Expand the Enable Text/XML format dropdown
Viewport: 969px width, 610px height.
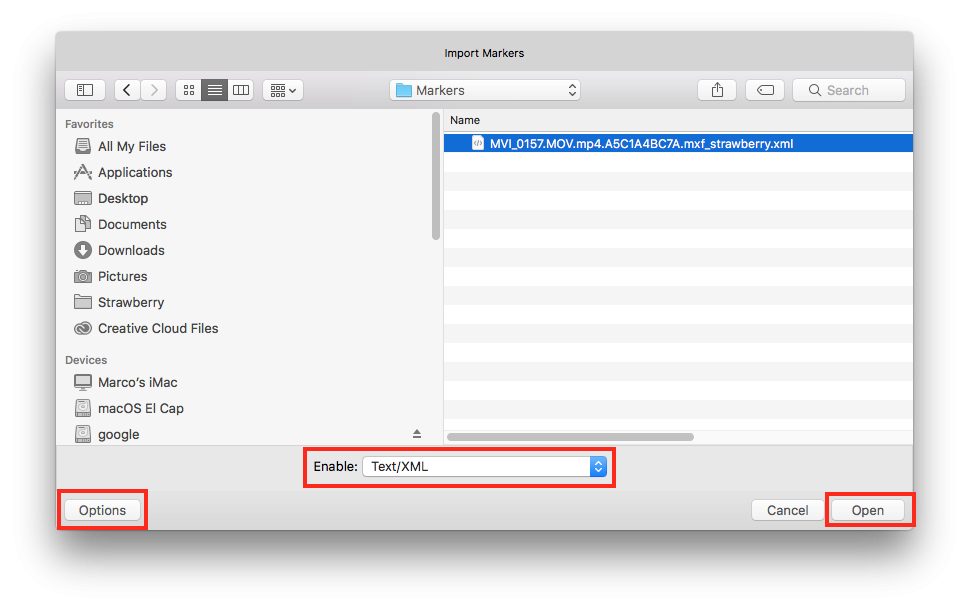(x=485, y=466)
